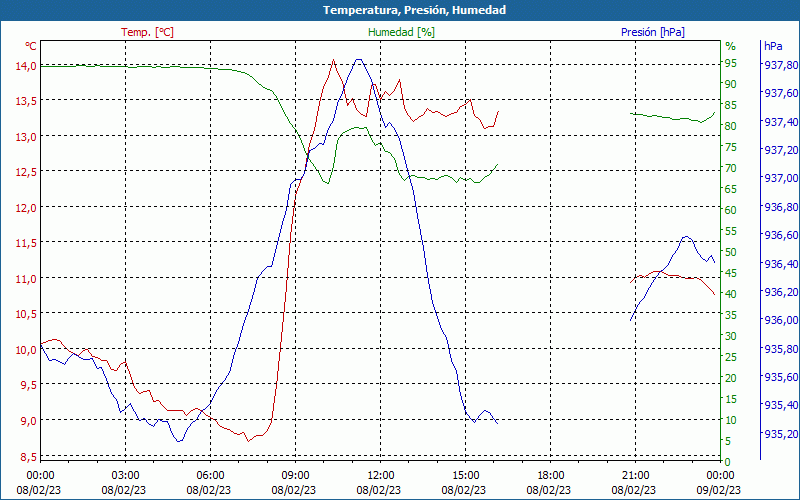Click the 09:00 time axis label
The width and height of the screenshot is (800, 500).
tap(293, 476)
